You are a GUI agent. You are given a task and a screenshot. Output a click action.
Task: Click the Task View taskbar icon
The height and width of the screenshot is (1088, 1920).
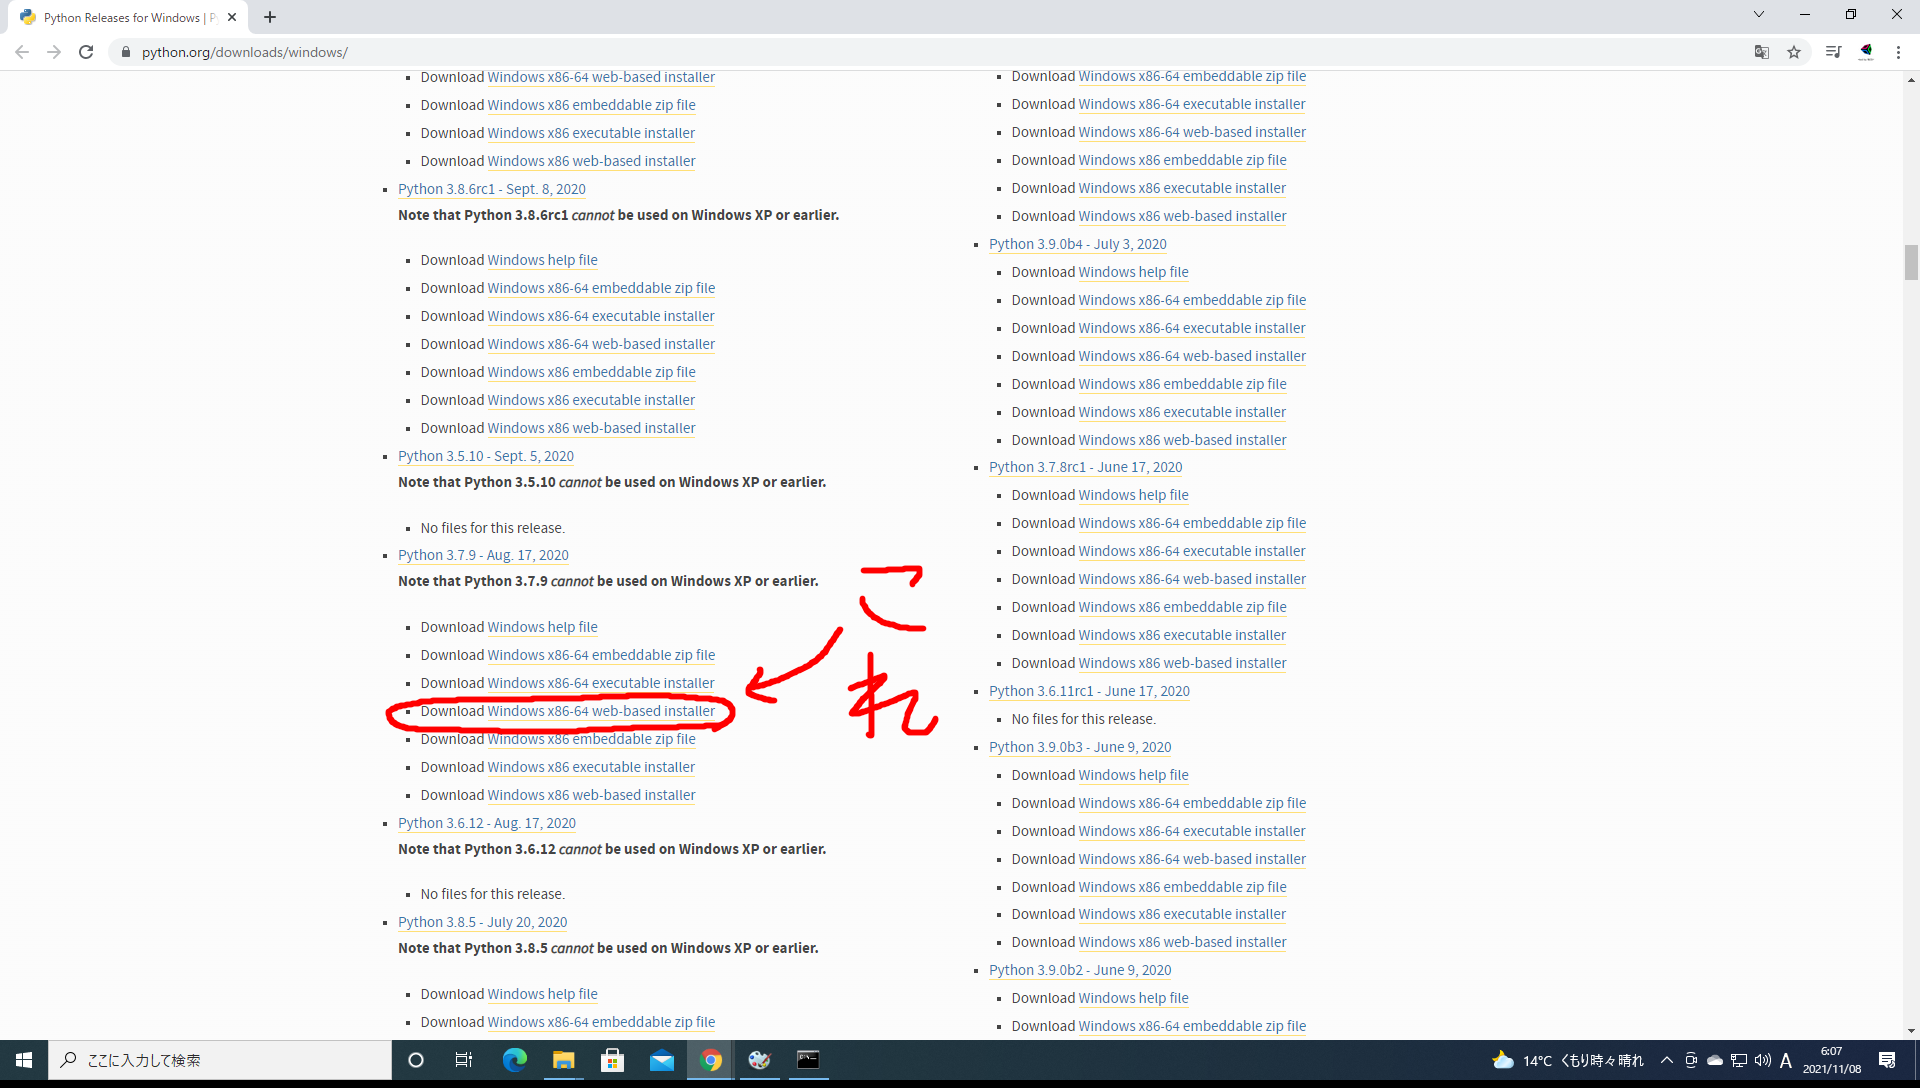click(464, 1060)
